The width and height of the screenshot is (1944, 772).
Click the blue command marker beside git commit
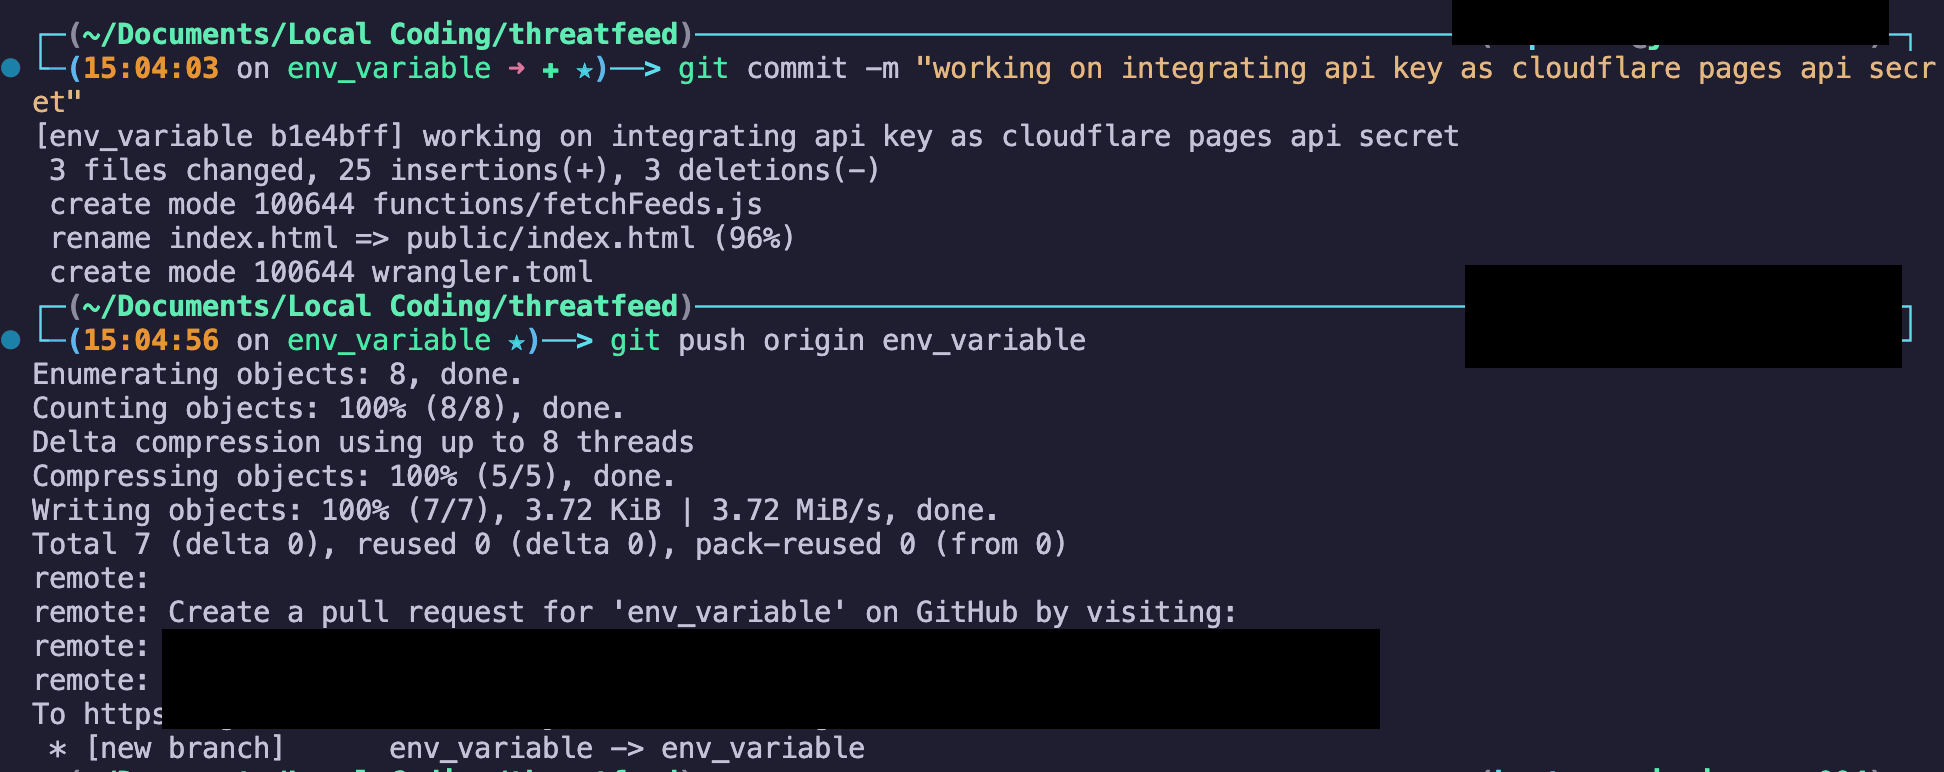[x=11, y=68]
